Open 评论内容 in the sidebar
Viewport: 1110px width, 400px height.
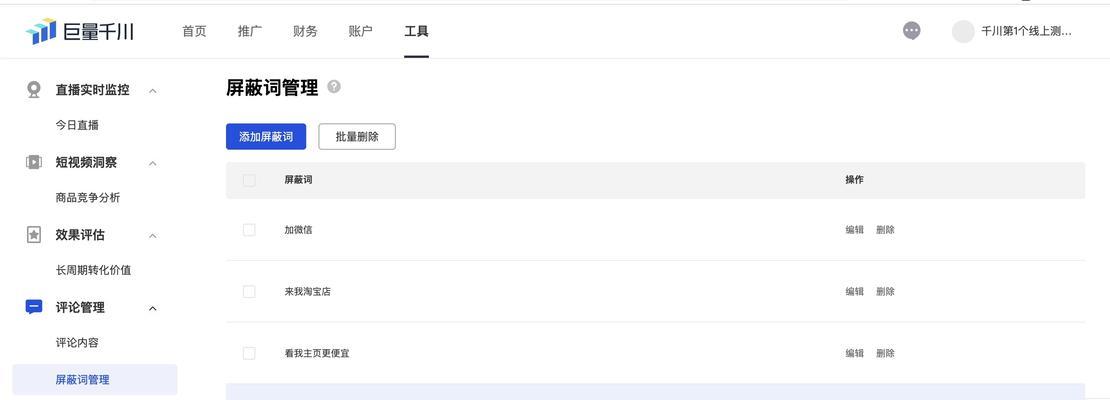click(77, 343)
